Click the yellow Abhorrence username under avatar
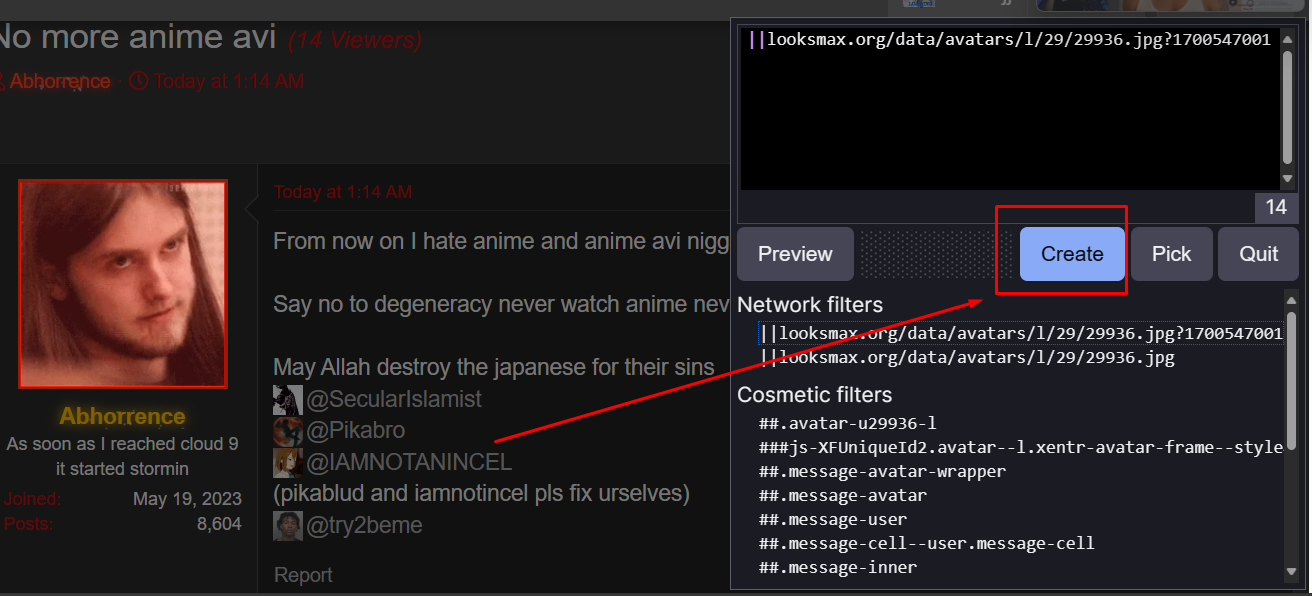The image size is (1312, 596). (122, 416)
